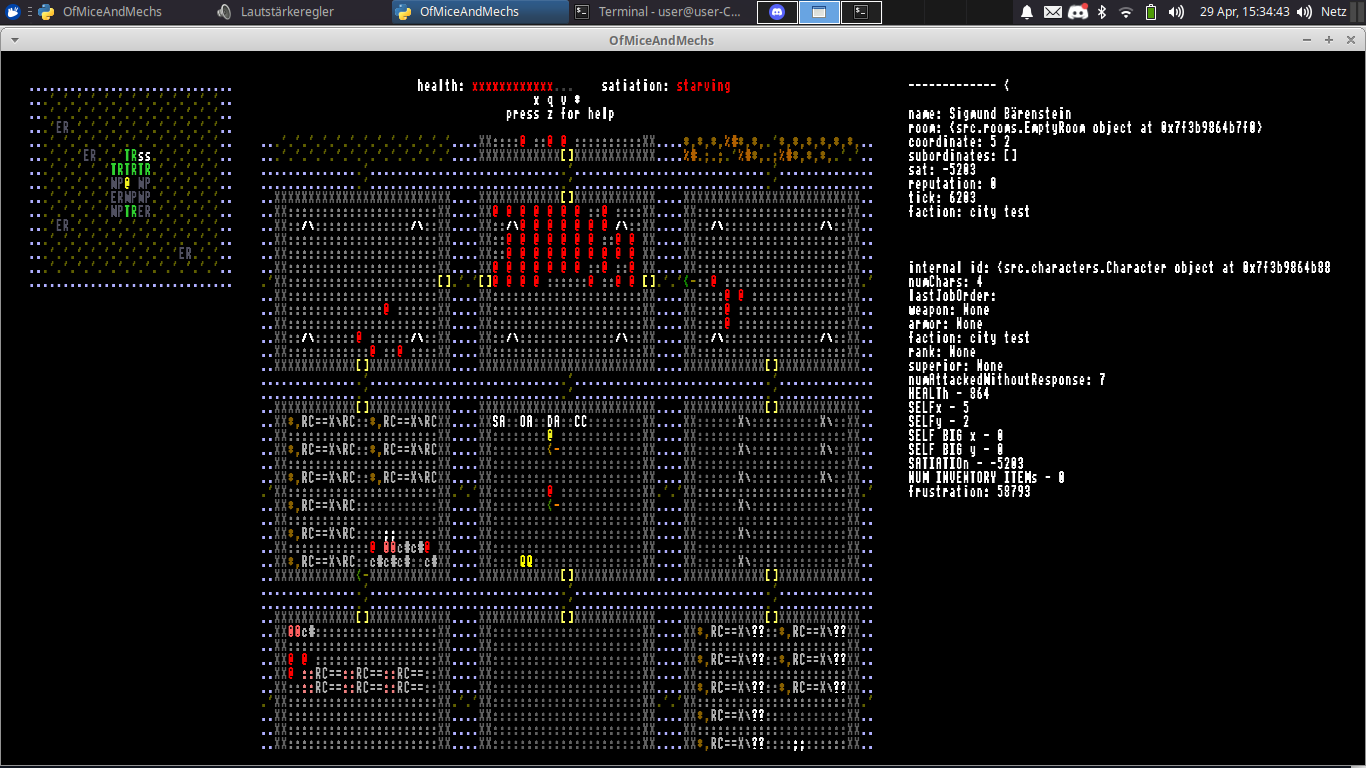Click the Wi-Fi network icon
Viewport: 1366px width, 768px height.
tap(1126, 12)
